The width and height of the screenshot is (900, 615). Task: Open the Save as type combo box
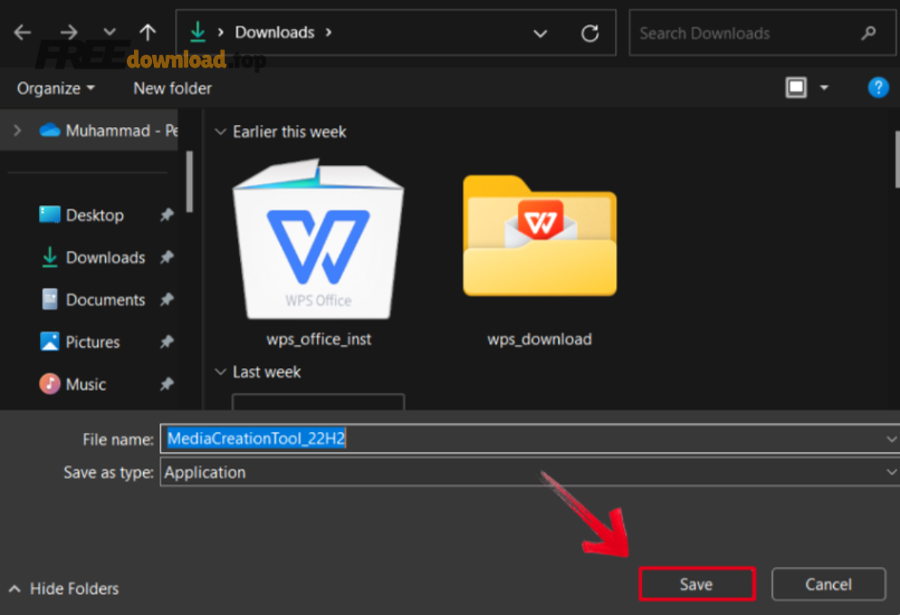[529, 473]
